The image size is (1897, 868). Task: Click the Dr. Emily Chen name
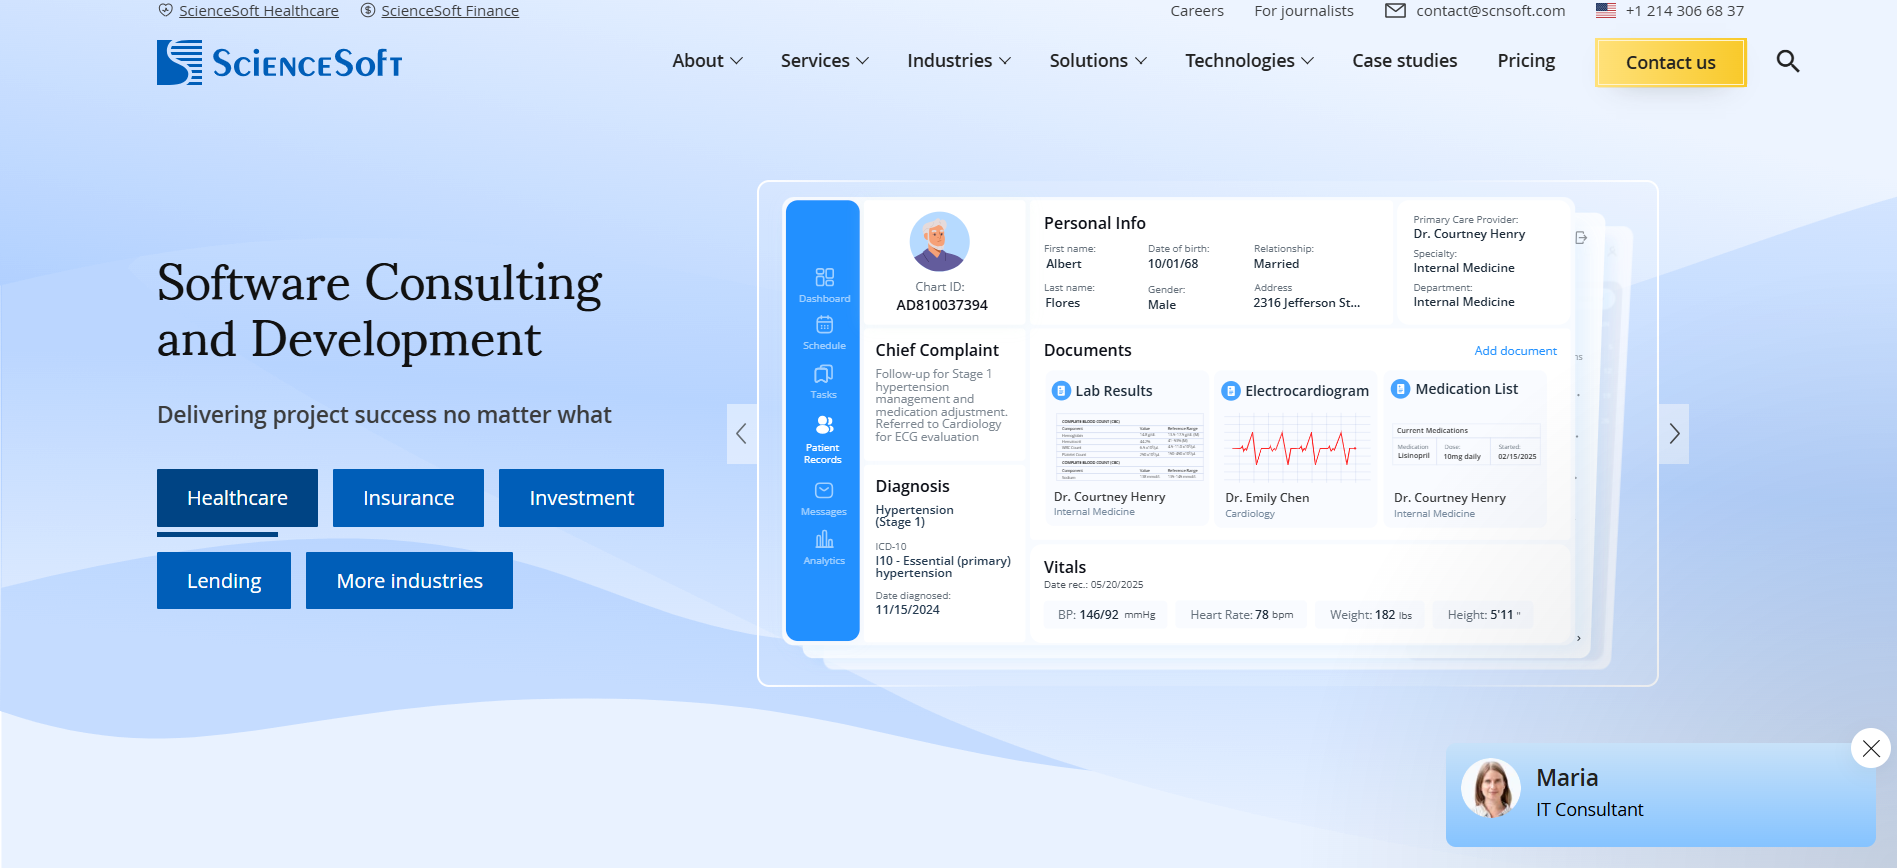coord(1267,498)
